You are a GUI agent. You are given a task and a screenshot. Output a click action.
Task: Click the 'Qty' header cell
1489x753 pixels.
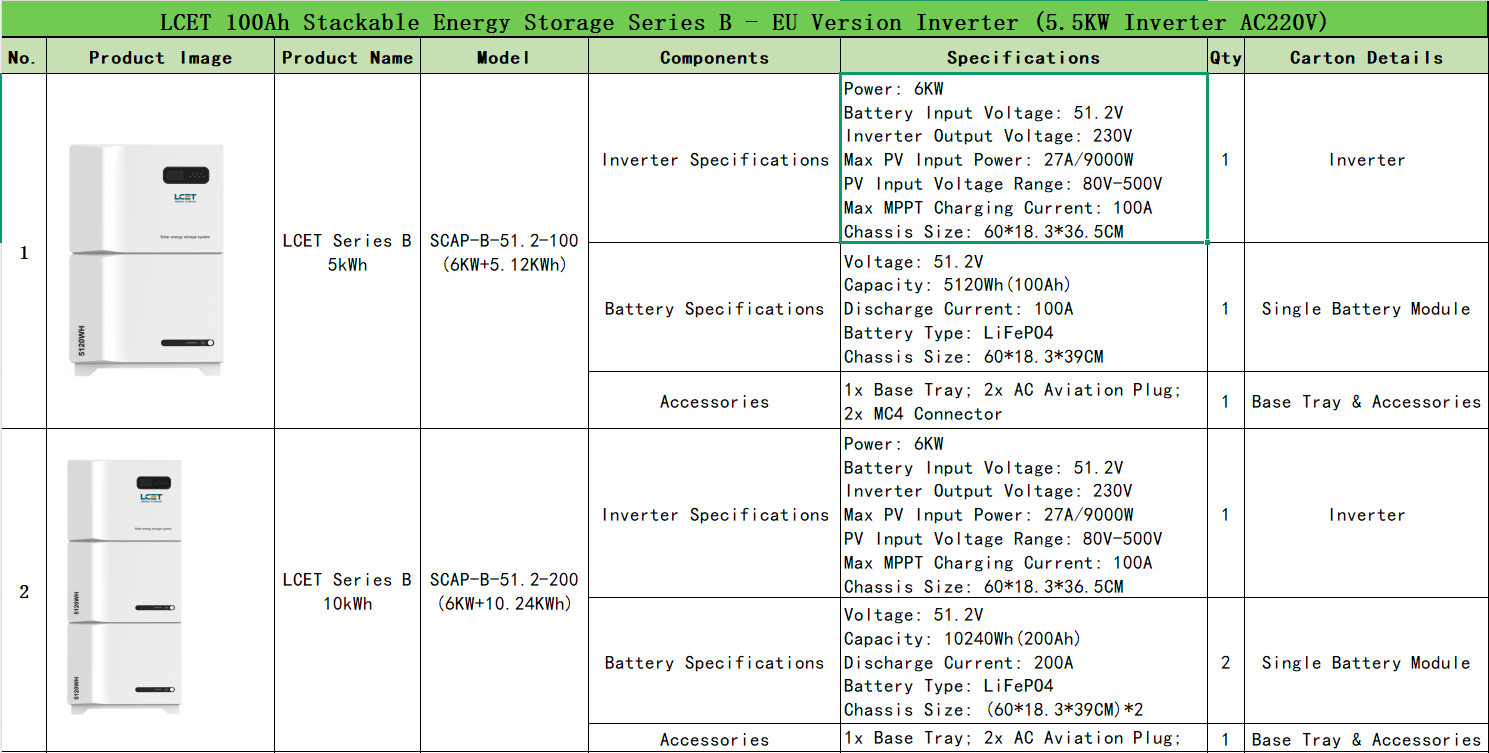1225,58
